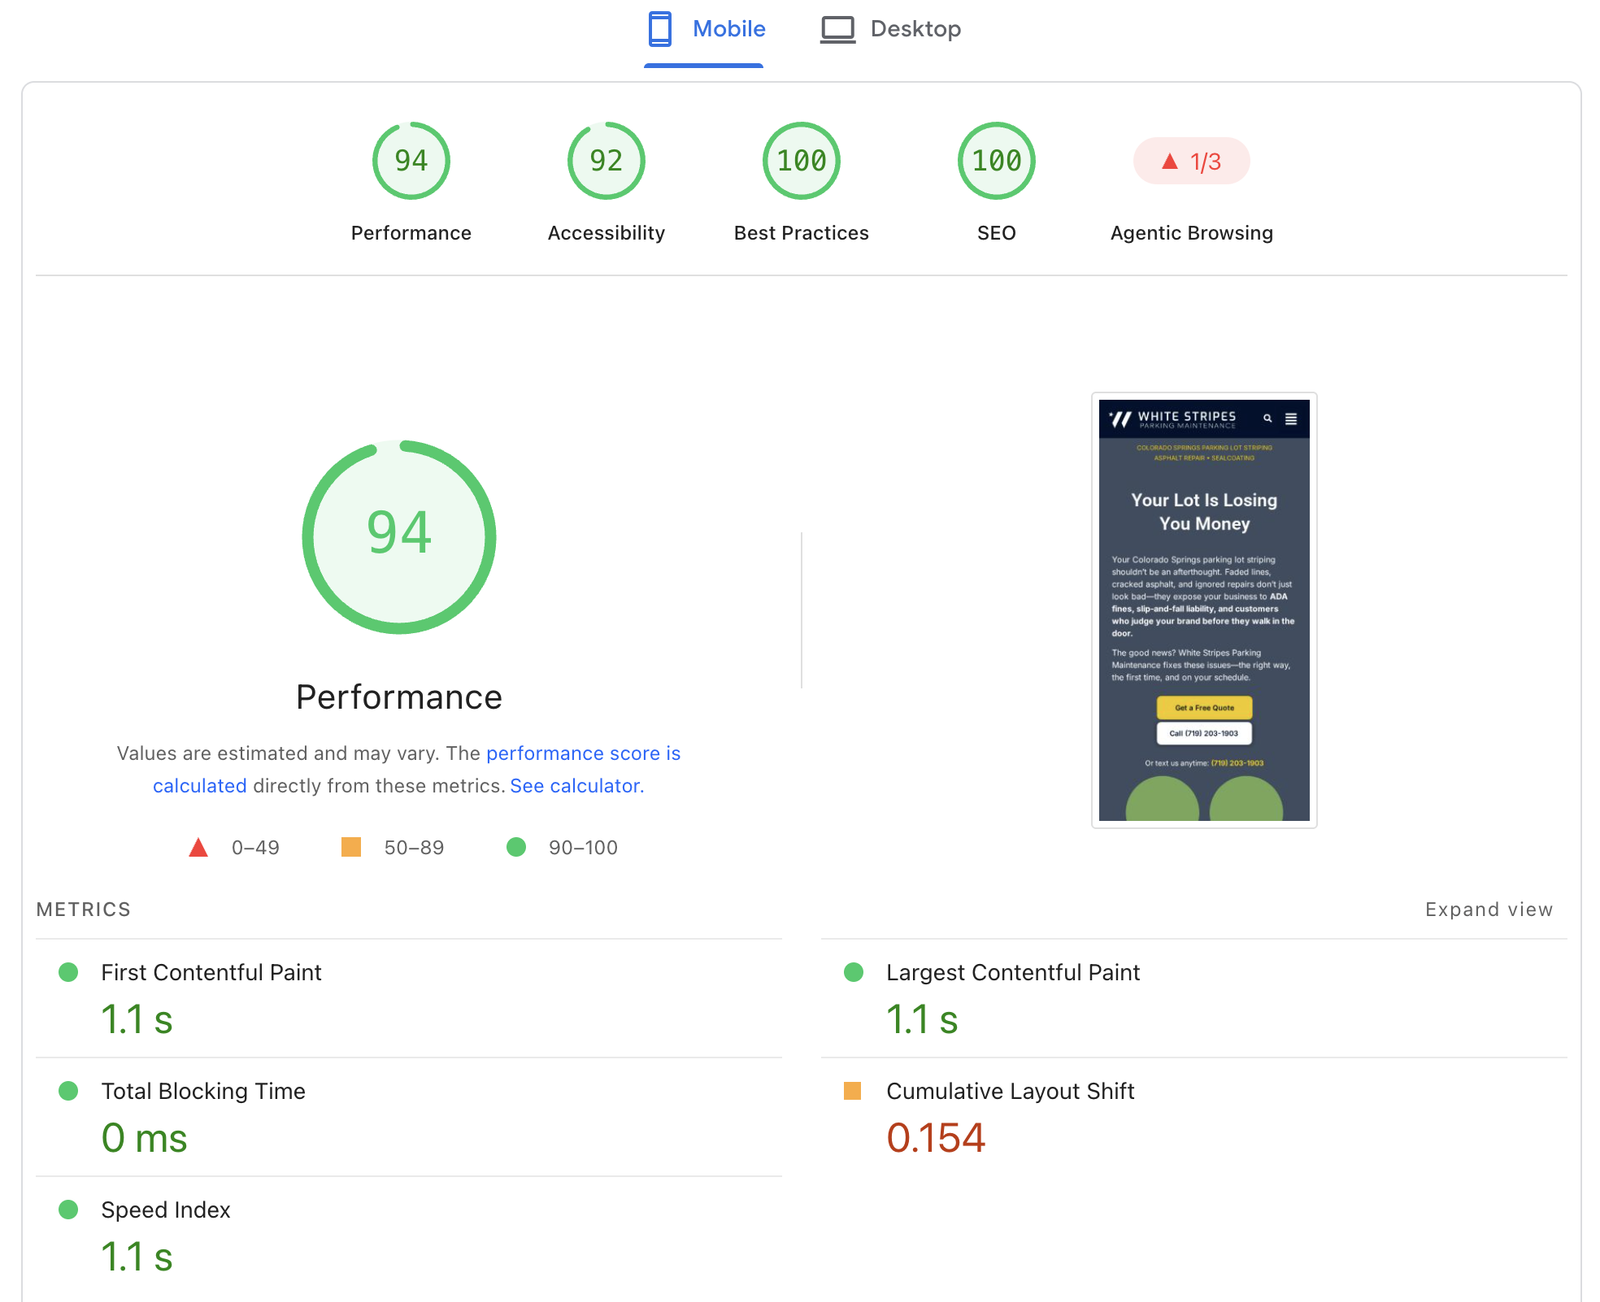Click the green circle 90–100 legend icon
The image size is (1600, 1302).
(x=516, y=847)
